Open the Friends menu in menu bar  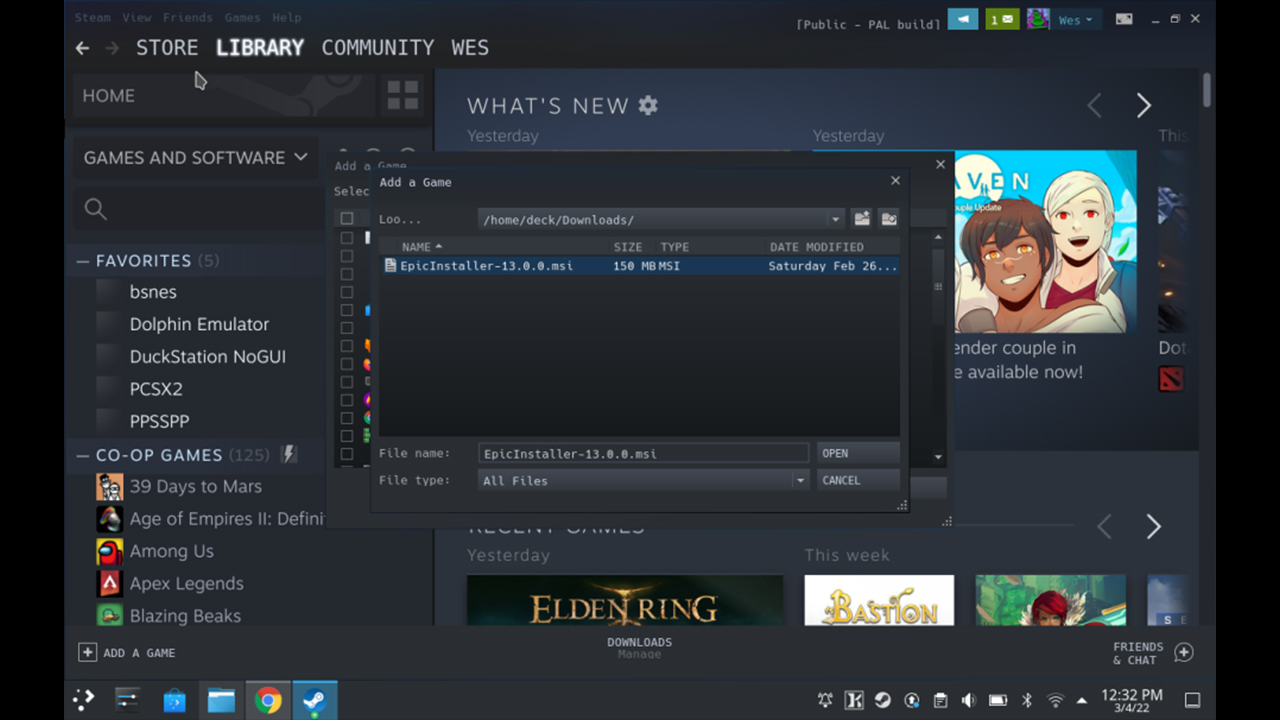point(187,18)
